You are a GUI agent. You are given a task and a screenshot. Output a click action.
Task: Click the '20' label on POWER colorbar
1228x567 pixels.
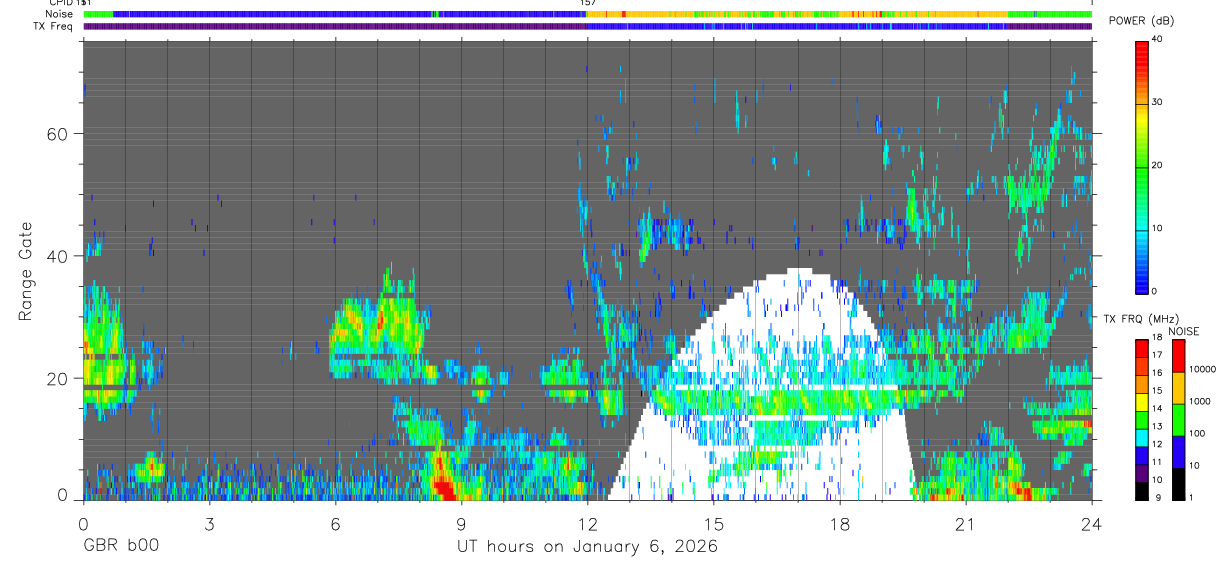point(1158,165)
